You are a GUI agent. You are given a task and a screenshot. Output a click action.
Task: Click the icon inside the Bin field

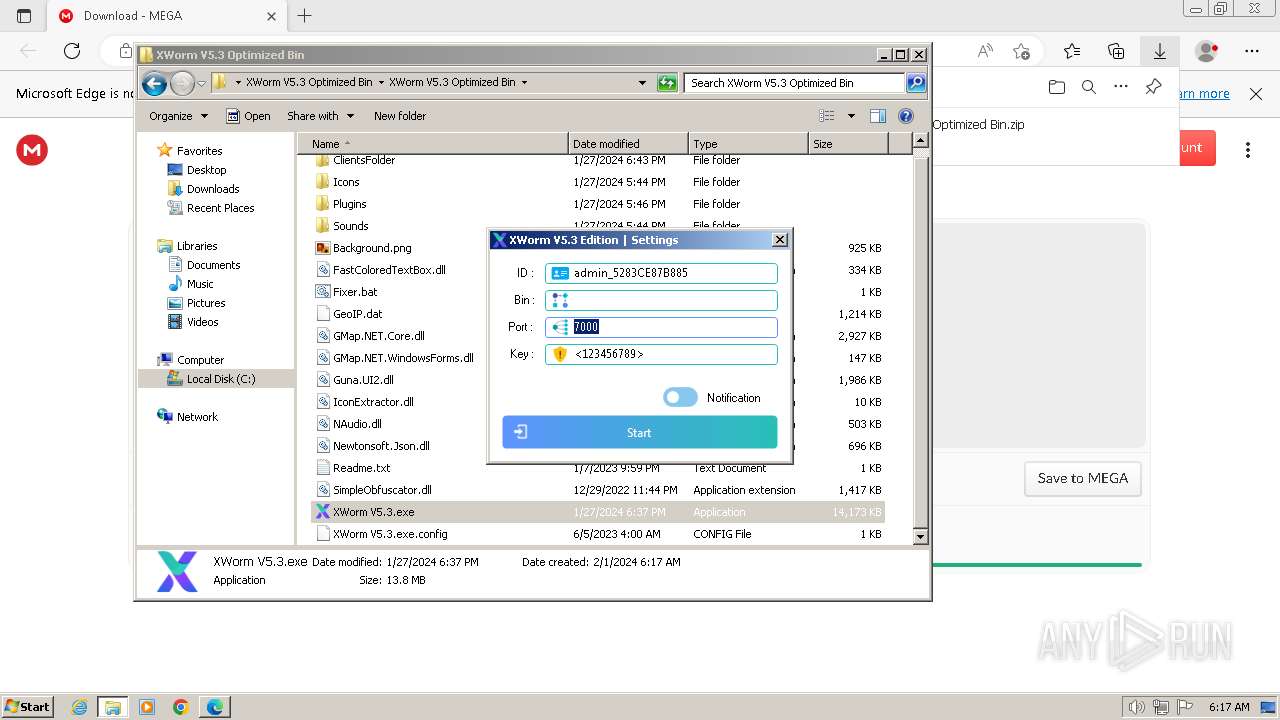(x=560, y=300)
